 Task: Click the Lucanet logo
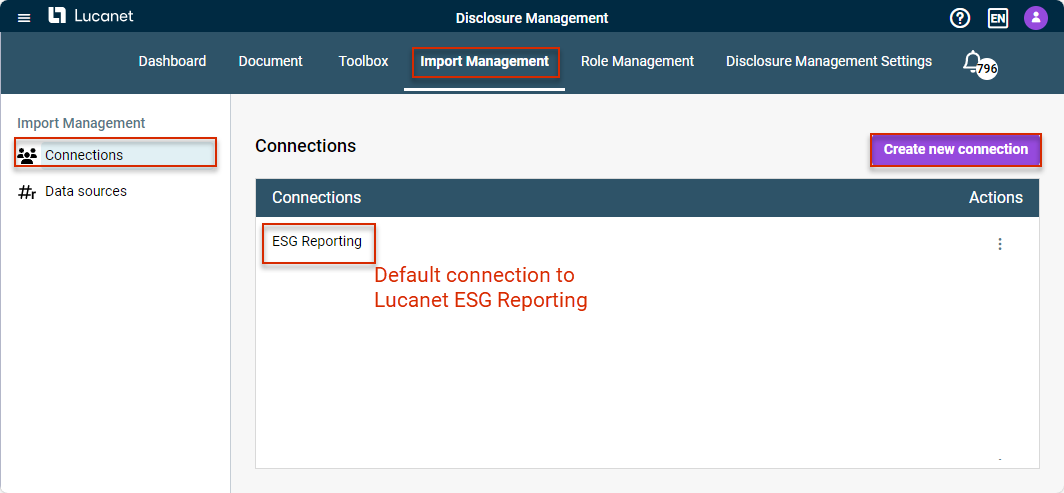point(91,16)
